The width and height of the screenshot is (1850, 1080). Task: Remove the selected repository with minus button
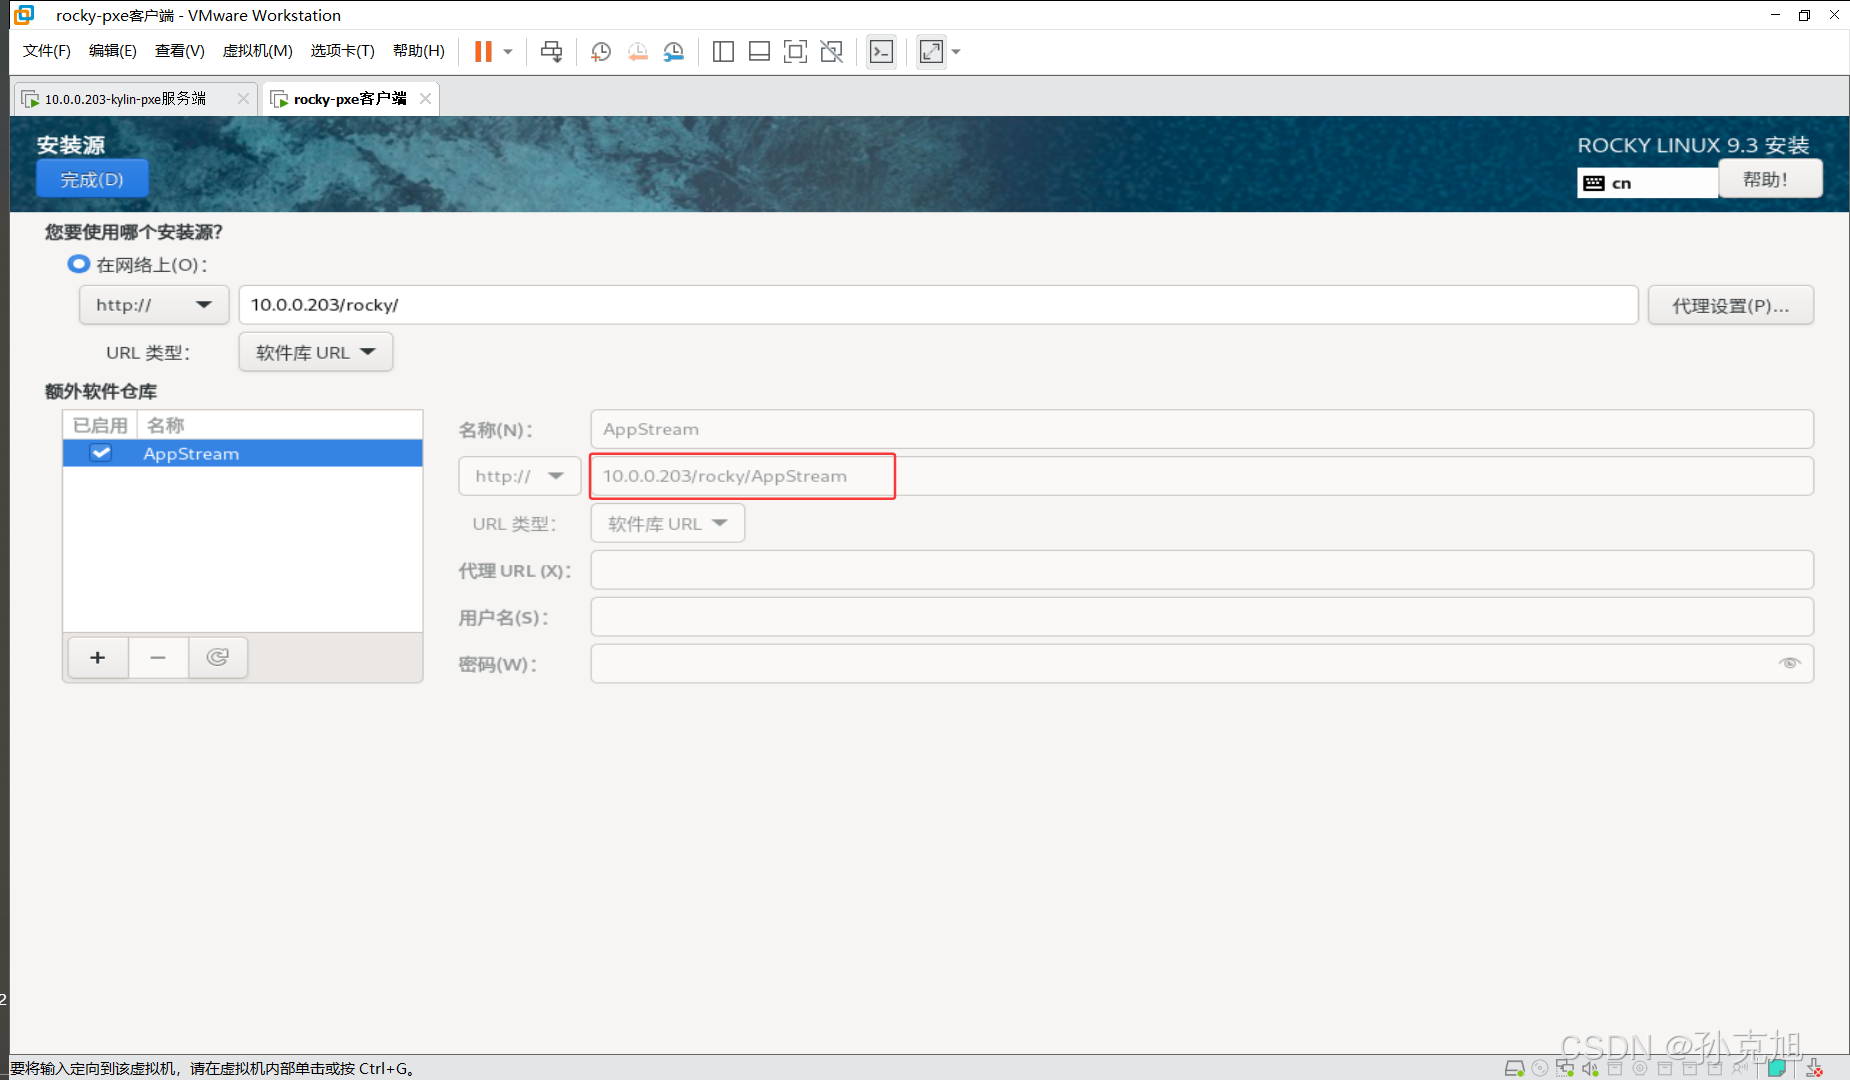[x=158, y=657]
